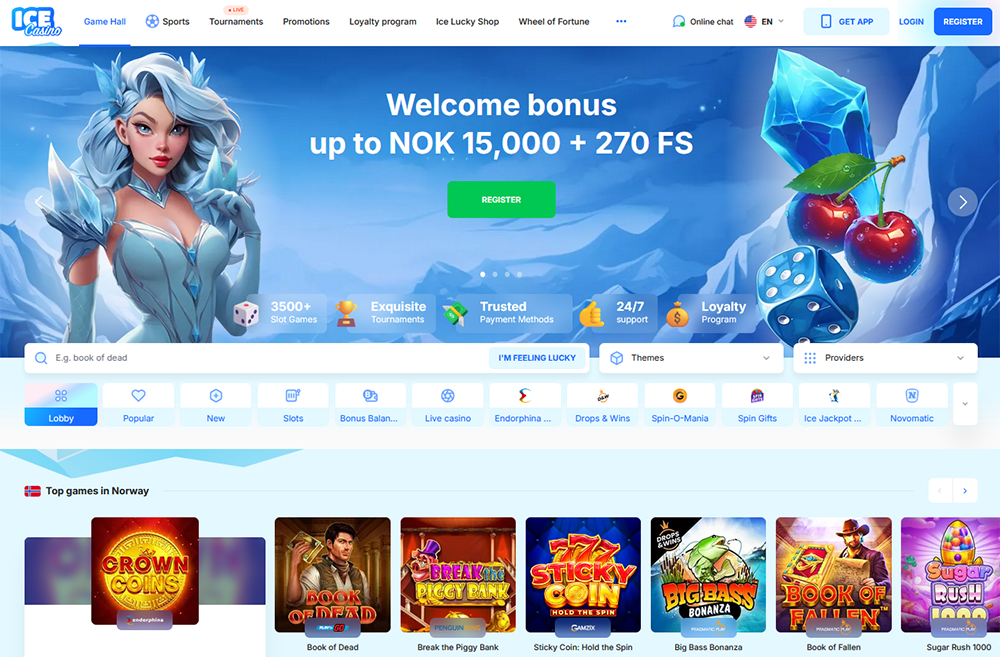This screenshot has width=1000, height=657.
Task: Go to the next banner slide arrow
Action: [962, 202]
